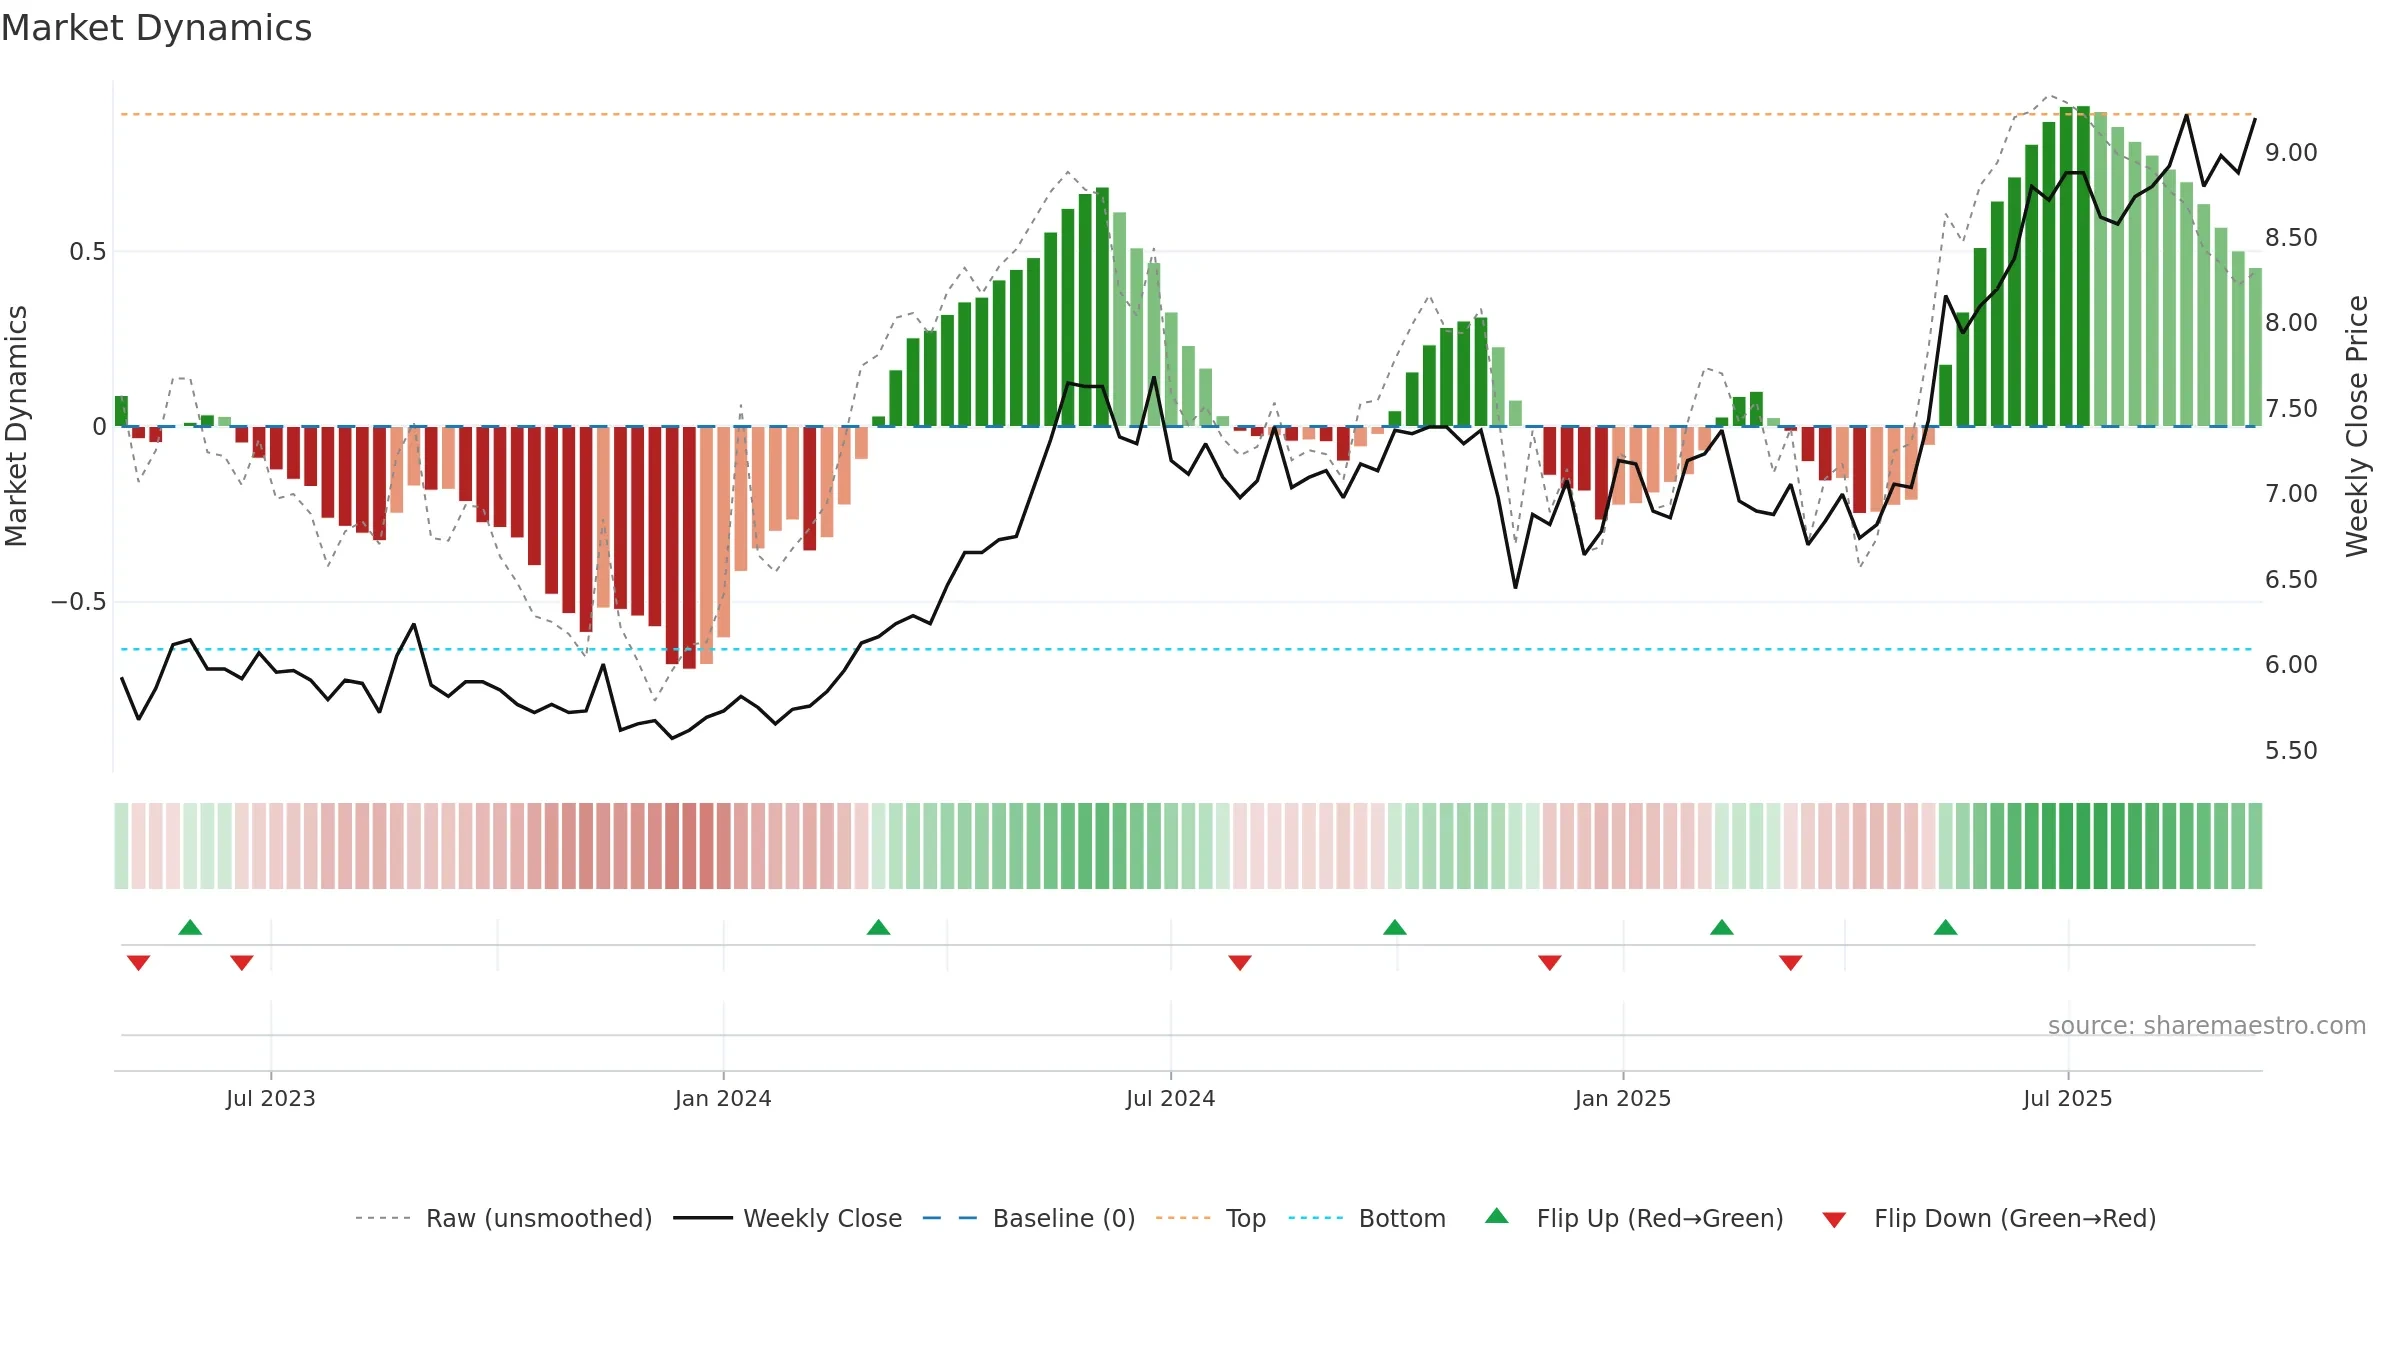
Task: Click the −0.5 left axis tick label
Action: [x=79, y=602]
